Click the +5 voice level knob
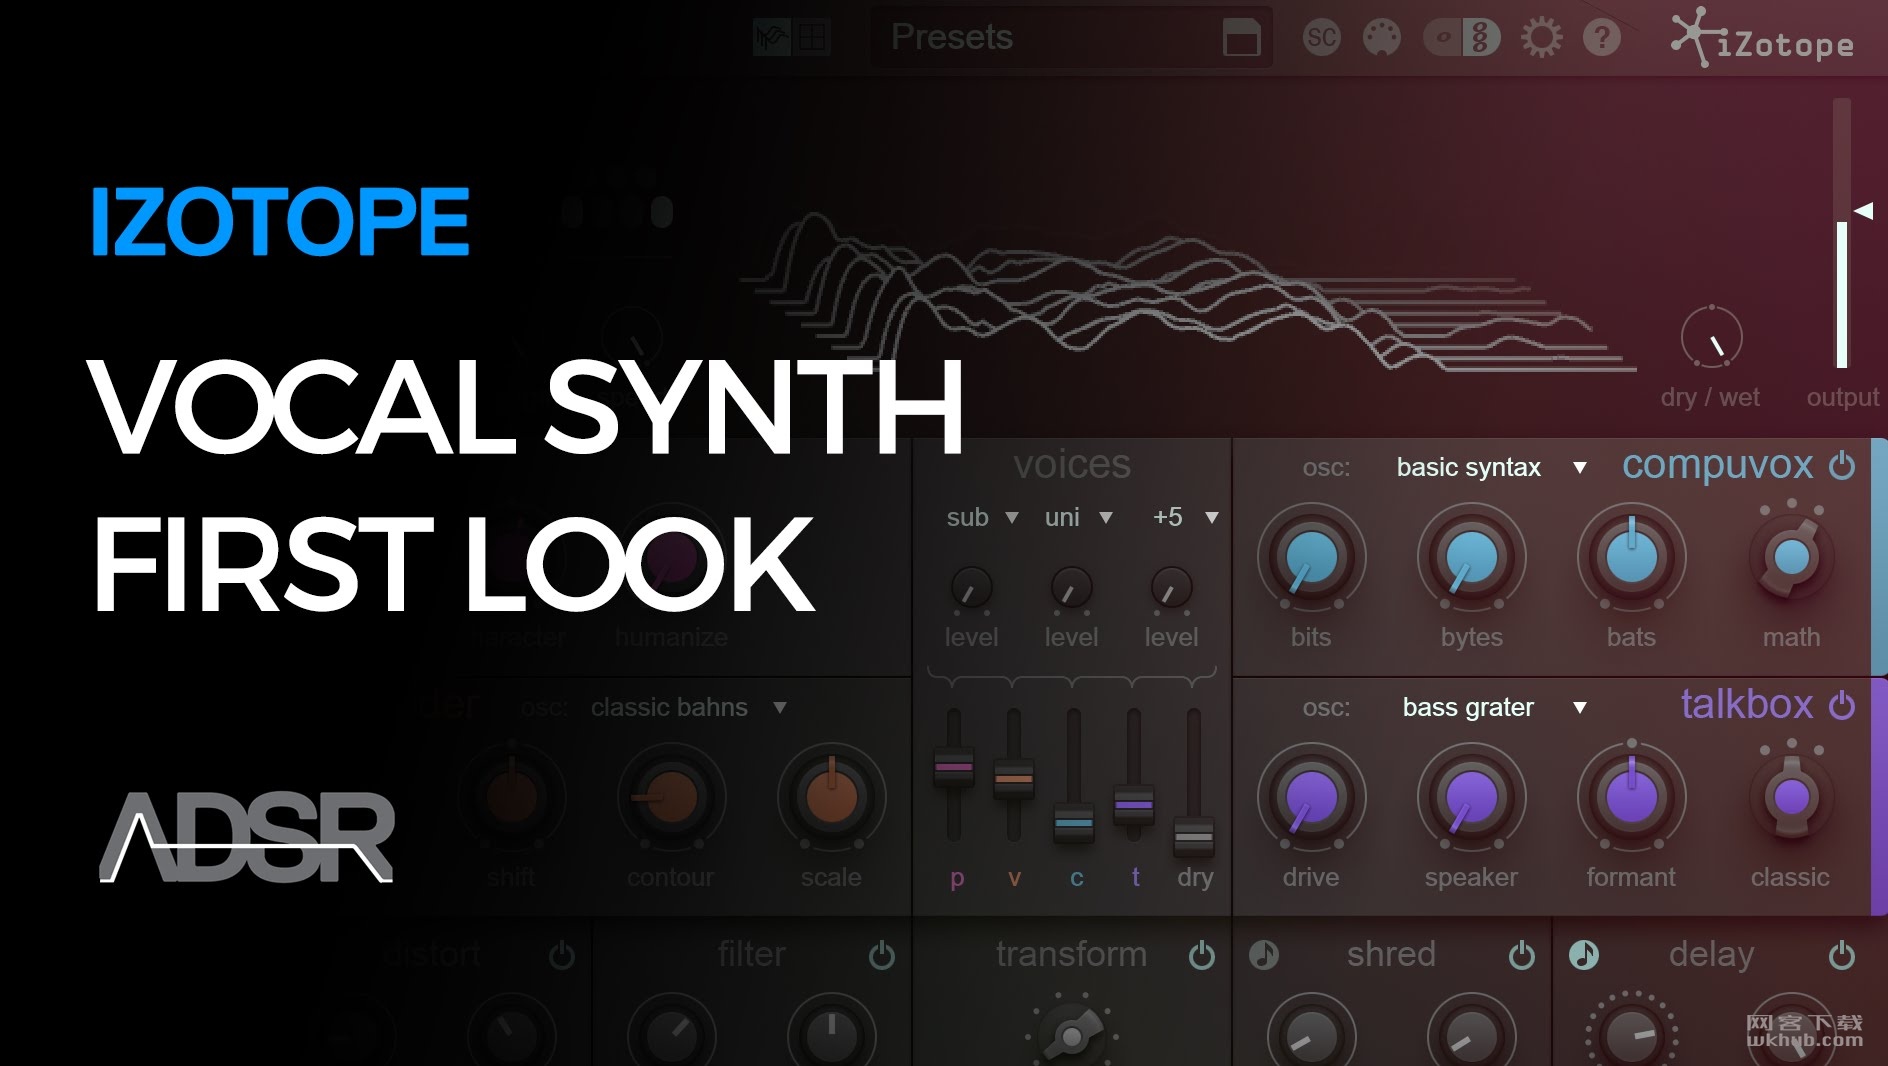Image resolution: width=1888 pixels, height=1066 pixels. coord(1171,589)
